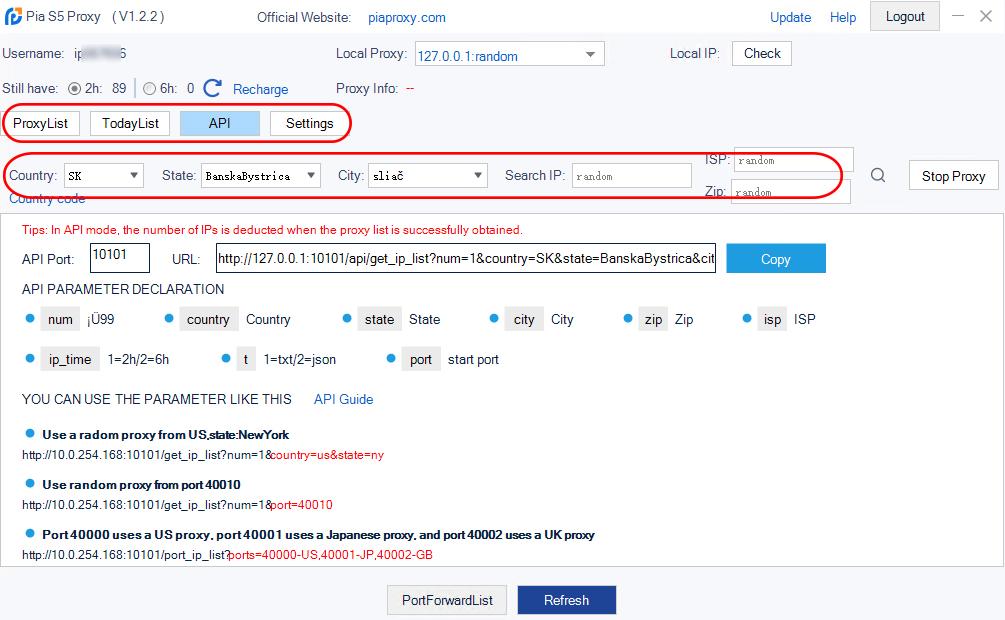Viewport: 1005px width, 620px height.
Task: Click the Recharge link
Action: point(260,89)
